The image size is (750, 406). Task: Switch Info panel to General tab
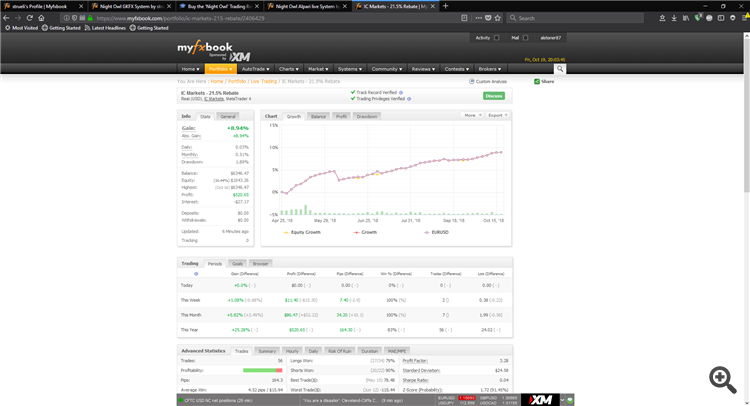[228, 116]
